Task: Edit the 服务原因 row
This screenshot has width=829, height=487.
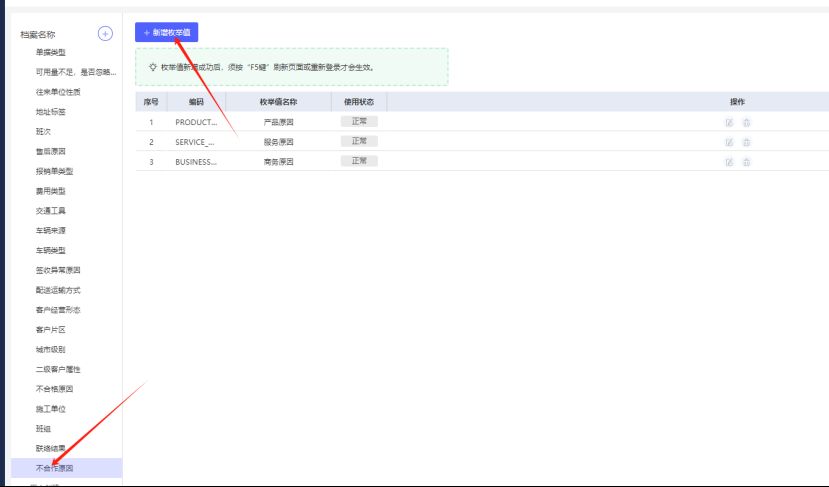Action: point(729,142)
